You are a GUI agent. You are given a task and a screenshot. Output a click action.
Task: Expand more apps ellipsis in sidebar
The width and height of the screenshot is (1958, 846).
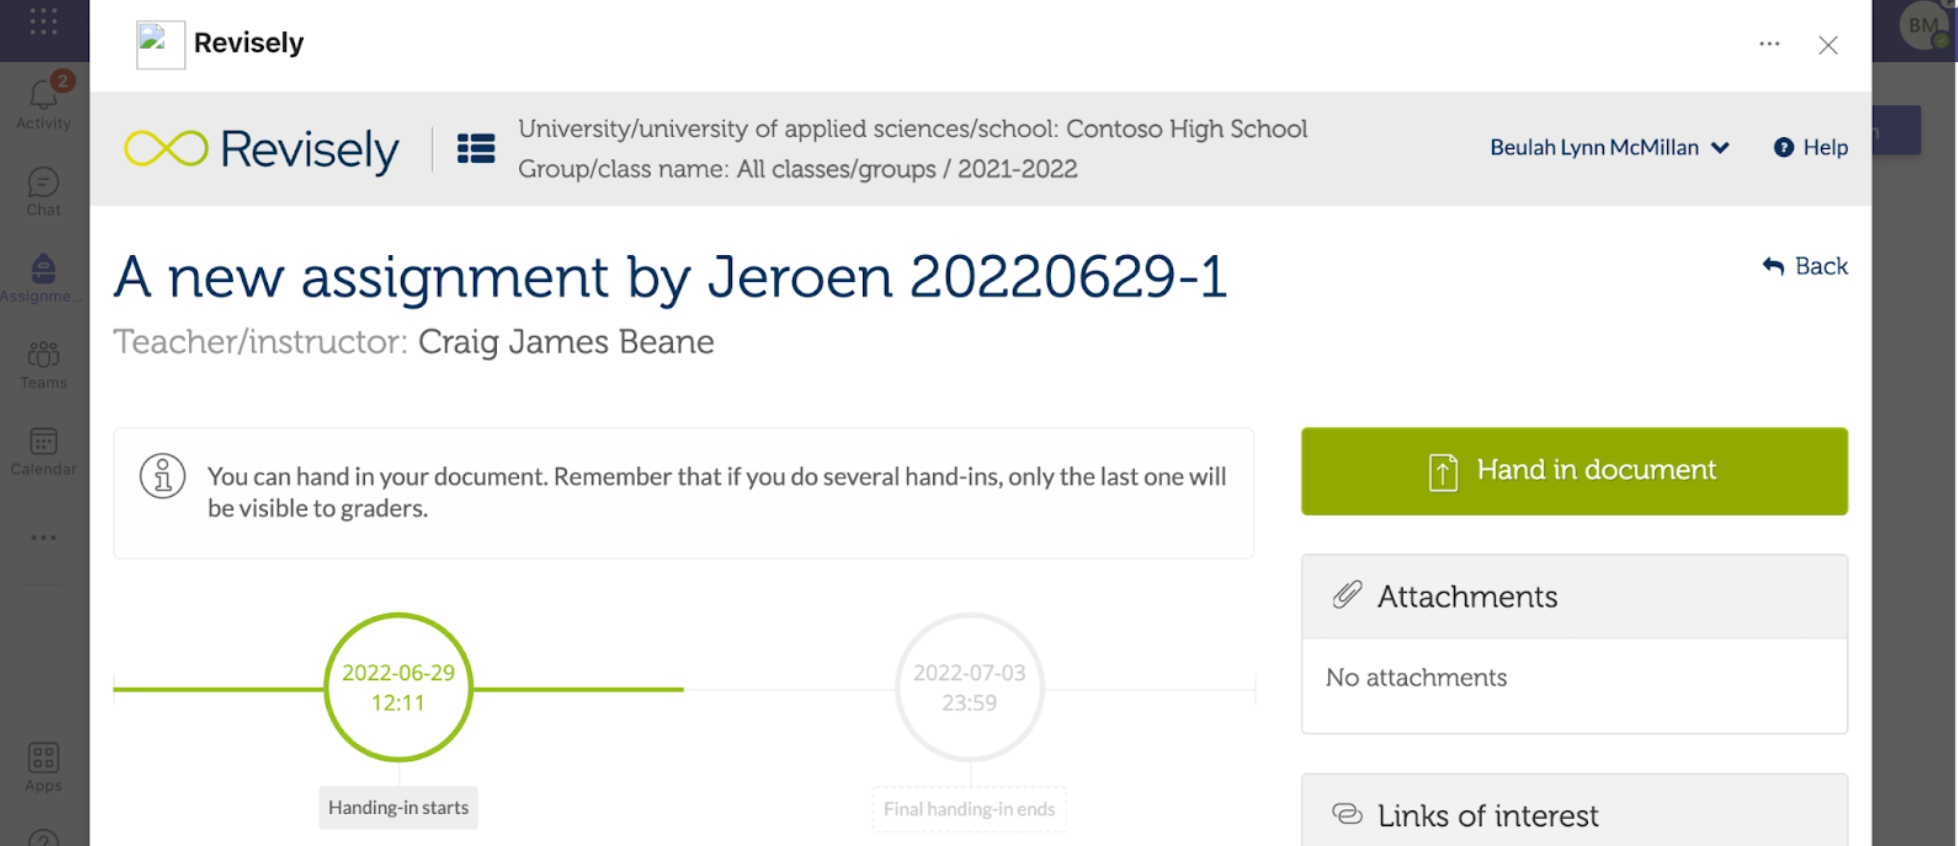point(43,538)
